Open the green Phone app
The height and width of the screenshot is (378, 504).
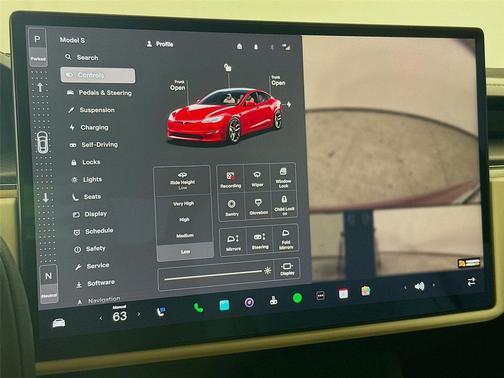[x=199, y=308]
